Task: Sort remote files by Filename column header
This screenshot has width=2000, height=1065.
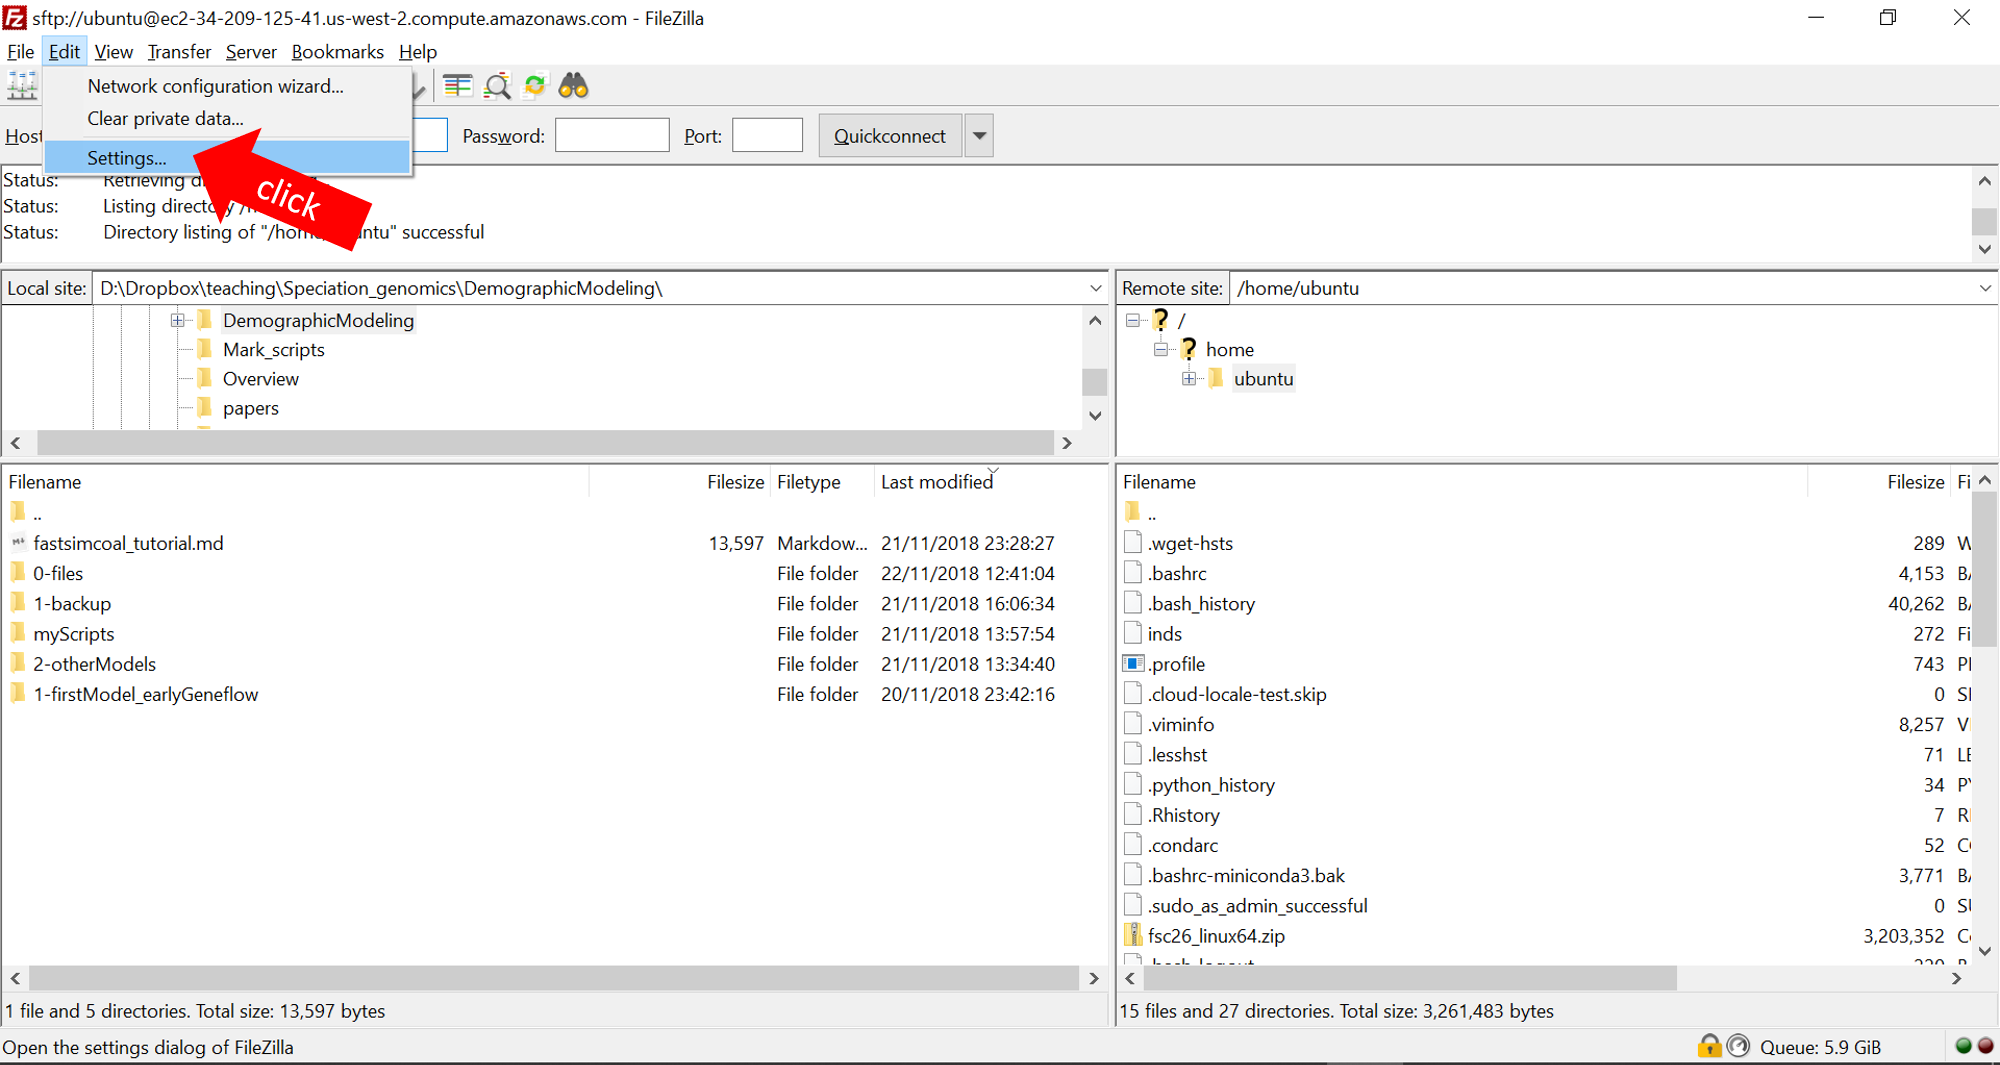Action: 1462,482
